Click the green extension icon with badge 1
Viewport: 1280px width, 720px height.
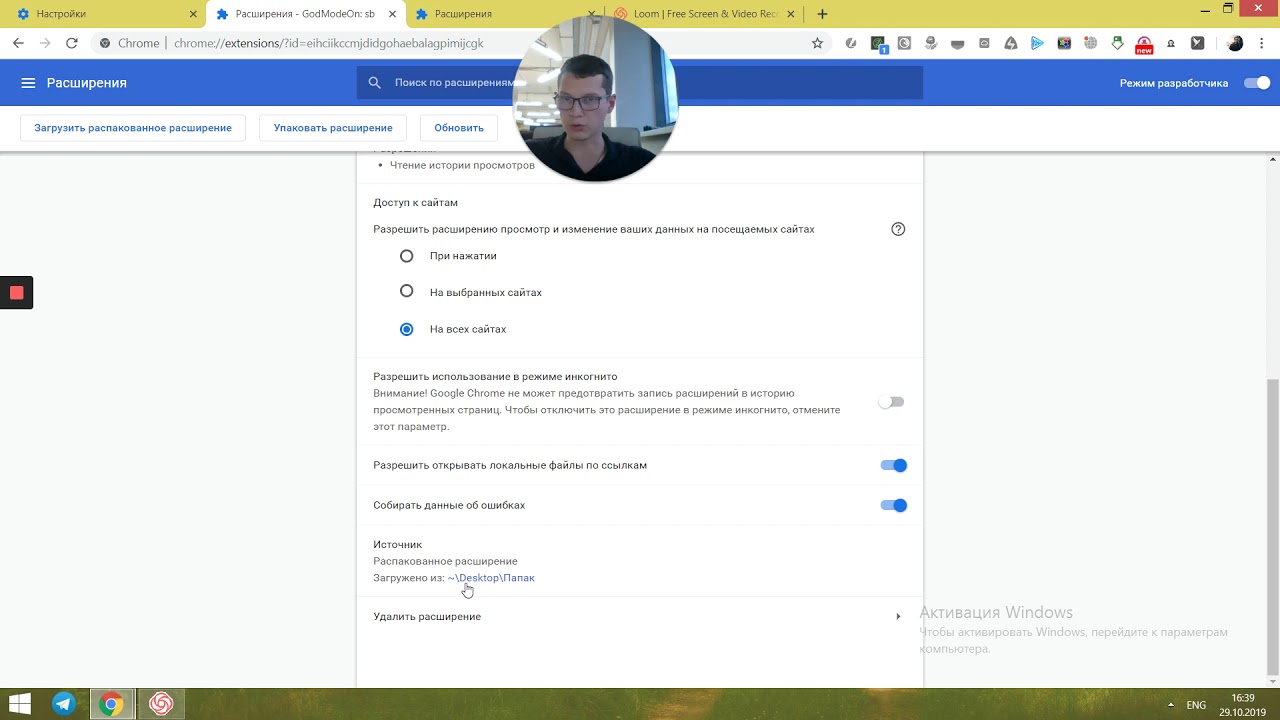coord(878,44)
